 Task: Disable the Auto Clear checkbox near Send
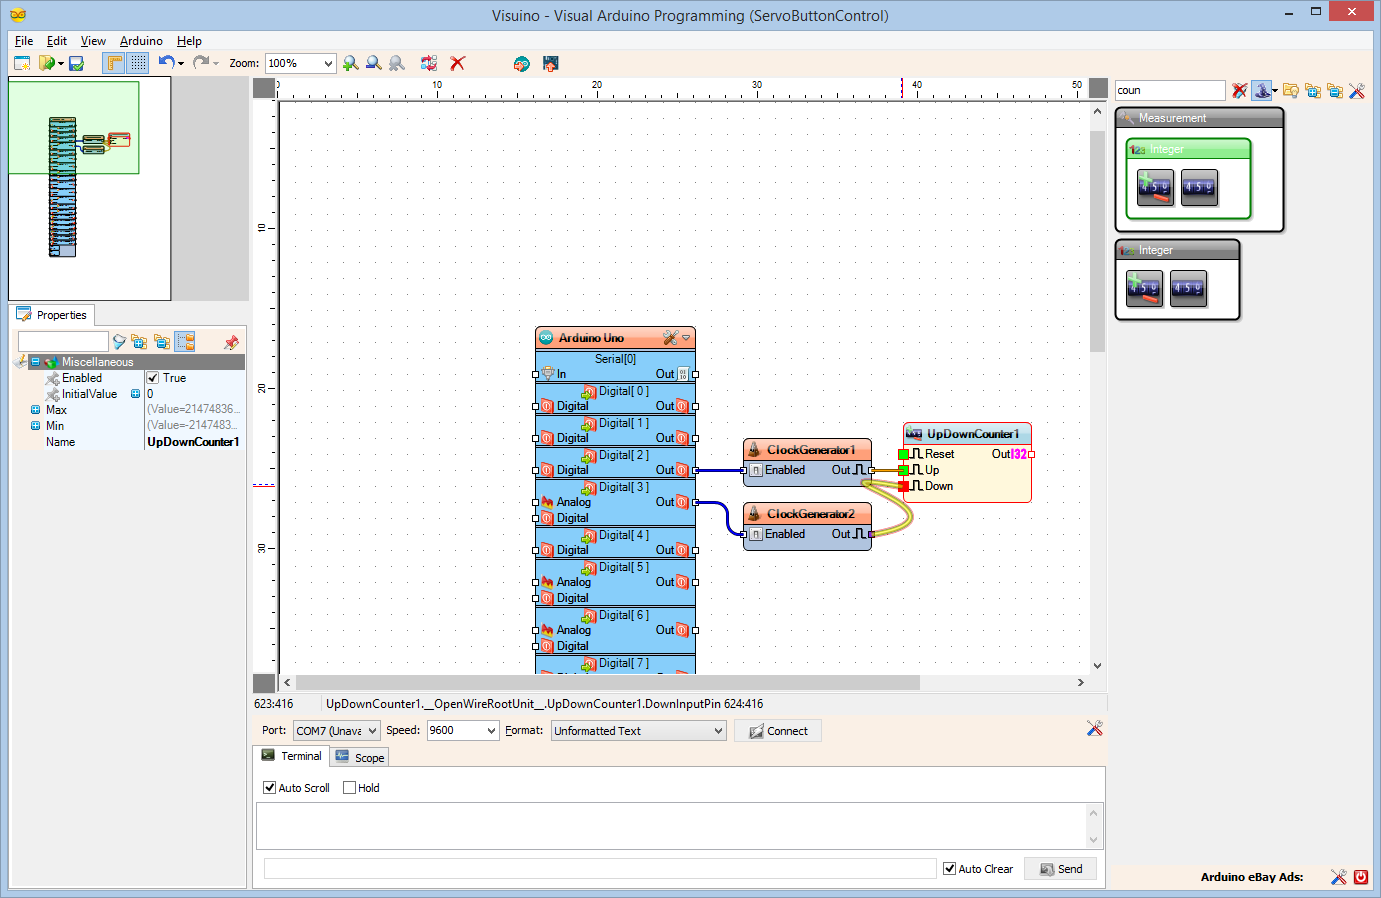(949, 868)
